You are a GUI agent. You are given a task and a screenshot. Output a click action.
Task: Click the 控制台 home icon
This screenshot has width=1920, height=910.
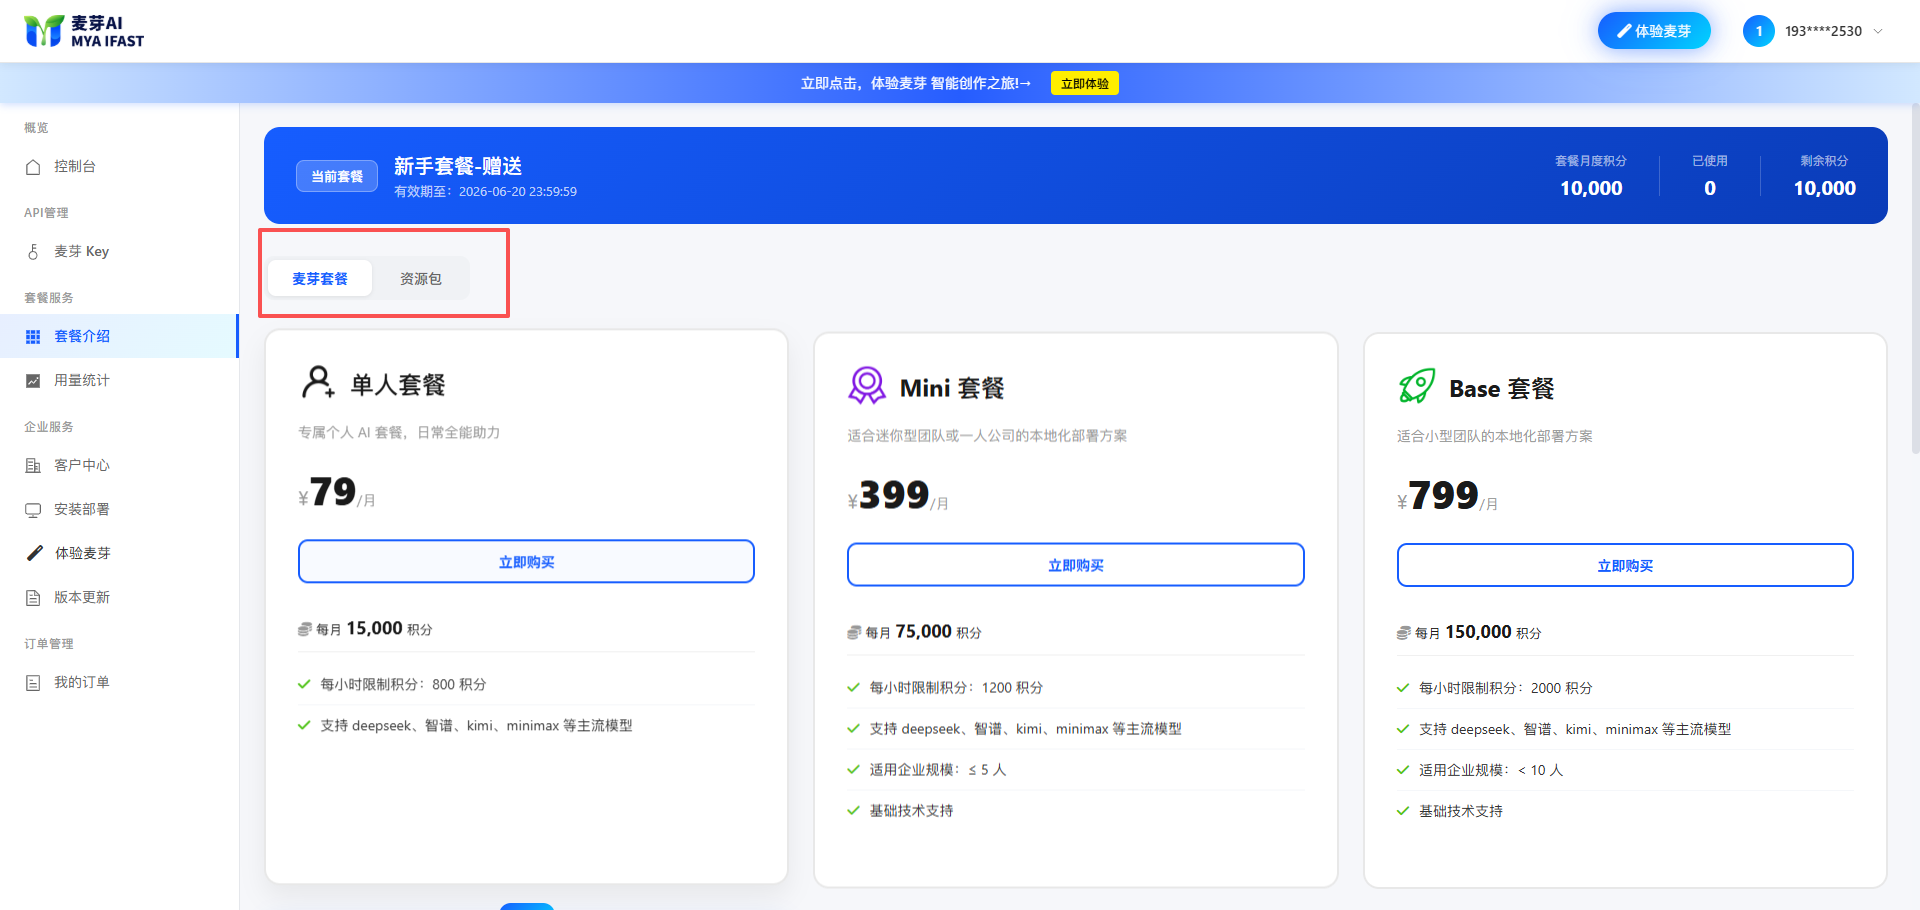tap(33, 167)
